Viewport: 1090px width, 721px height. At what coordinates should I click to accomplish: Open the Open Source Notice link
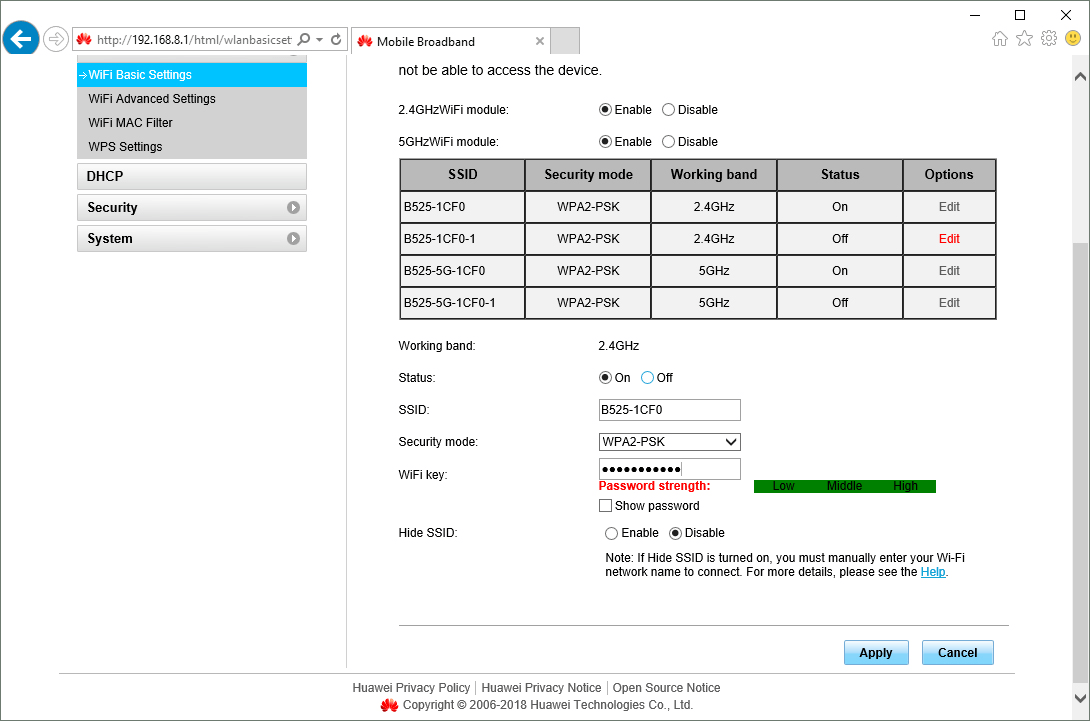[x=666, y=688]
